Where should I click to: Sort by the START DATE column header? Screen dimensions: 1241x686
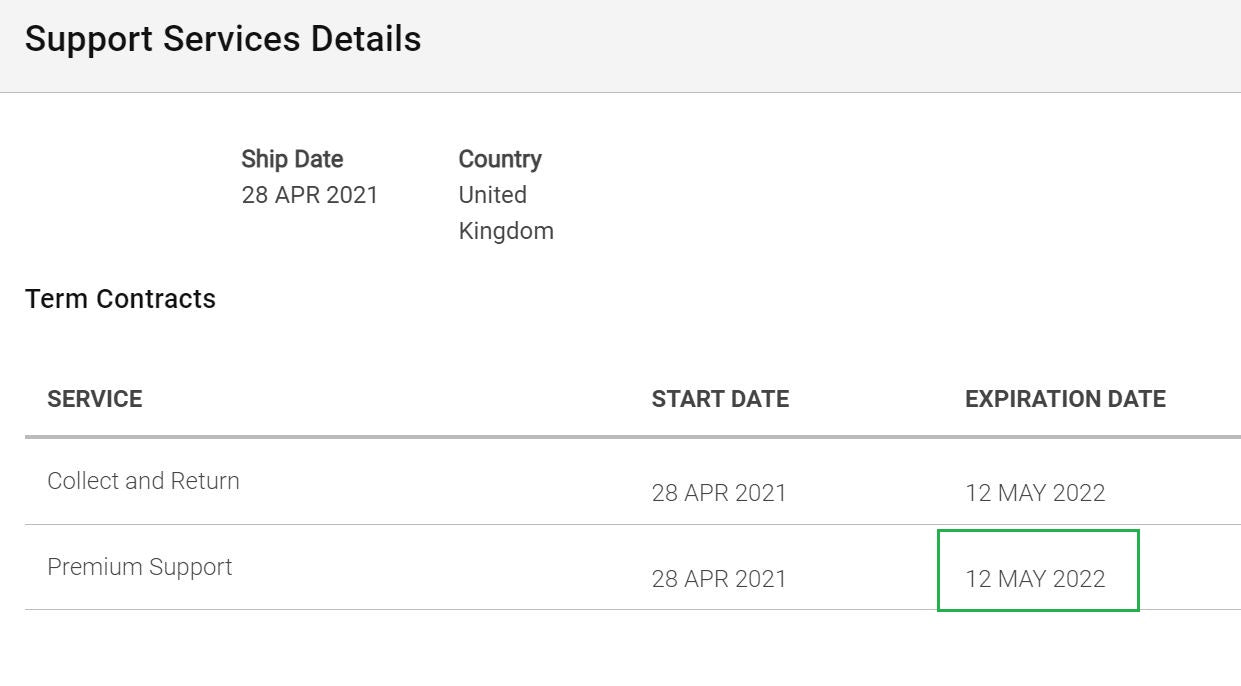720,399
